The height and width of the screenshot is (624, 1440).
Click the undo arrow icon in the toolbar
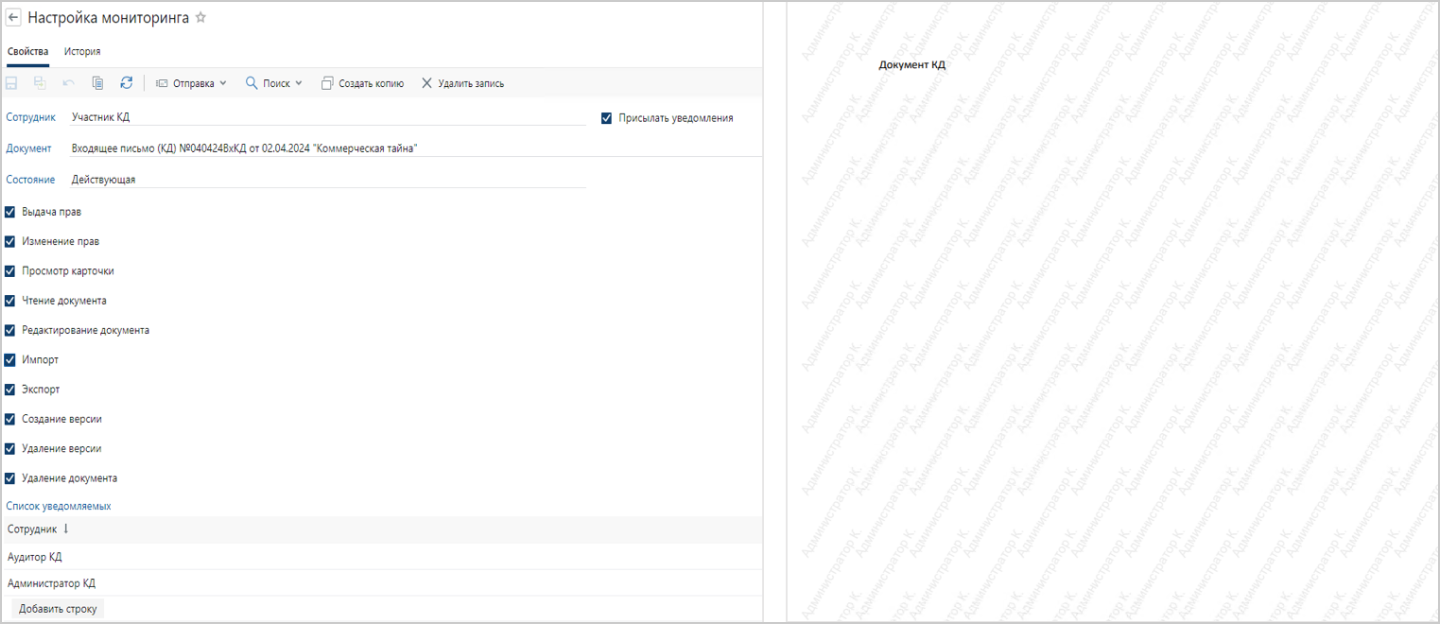point(69,83)
